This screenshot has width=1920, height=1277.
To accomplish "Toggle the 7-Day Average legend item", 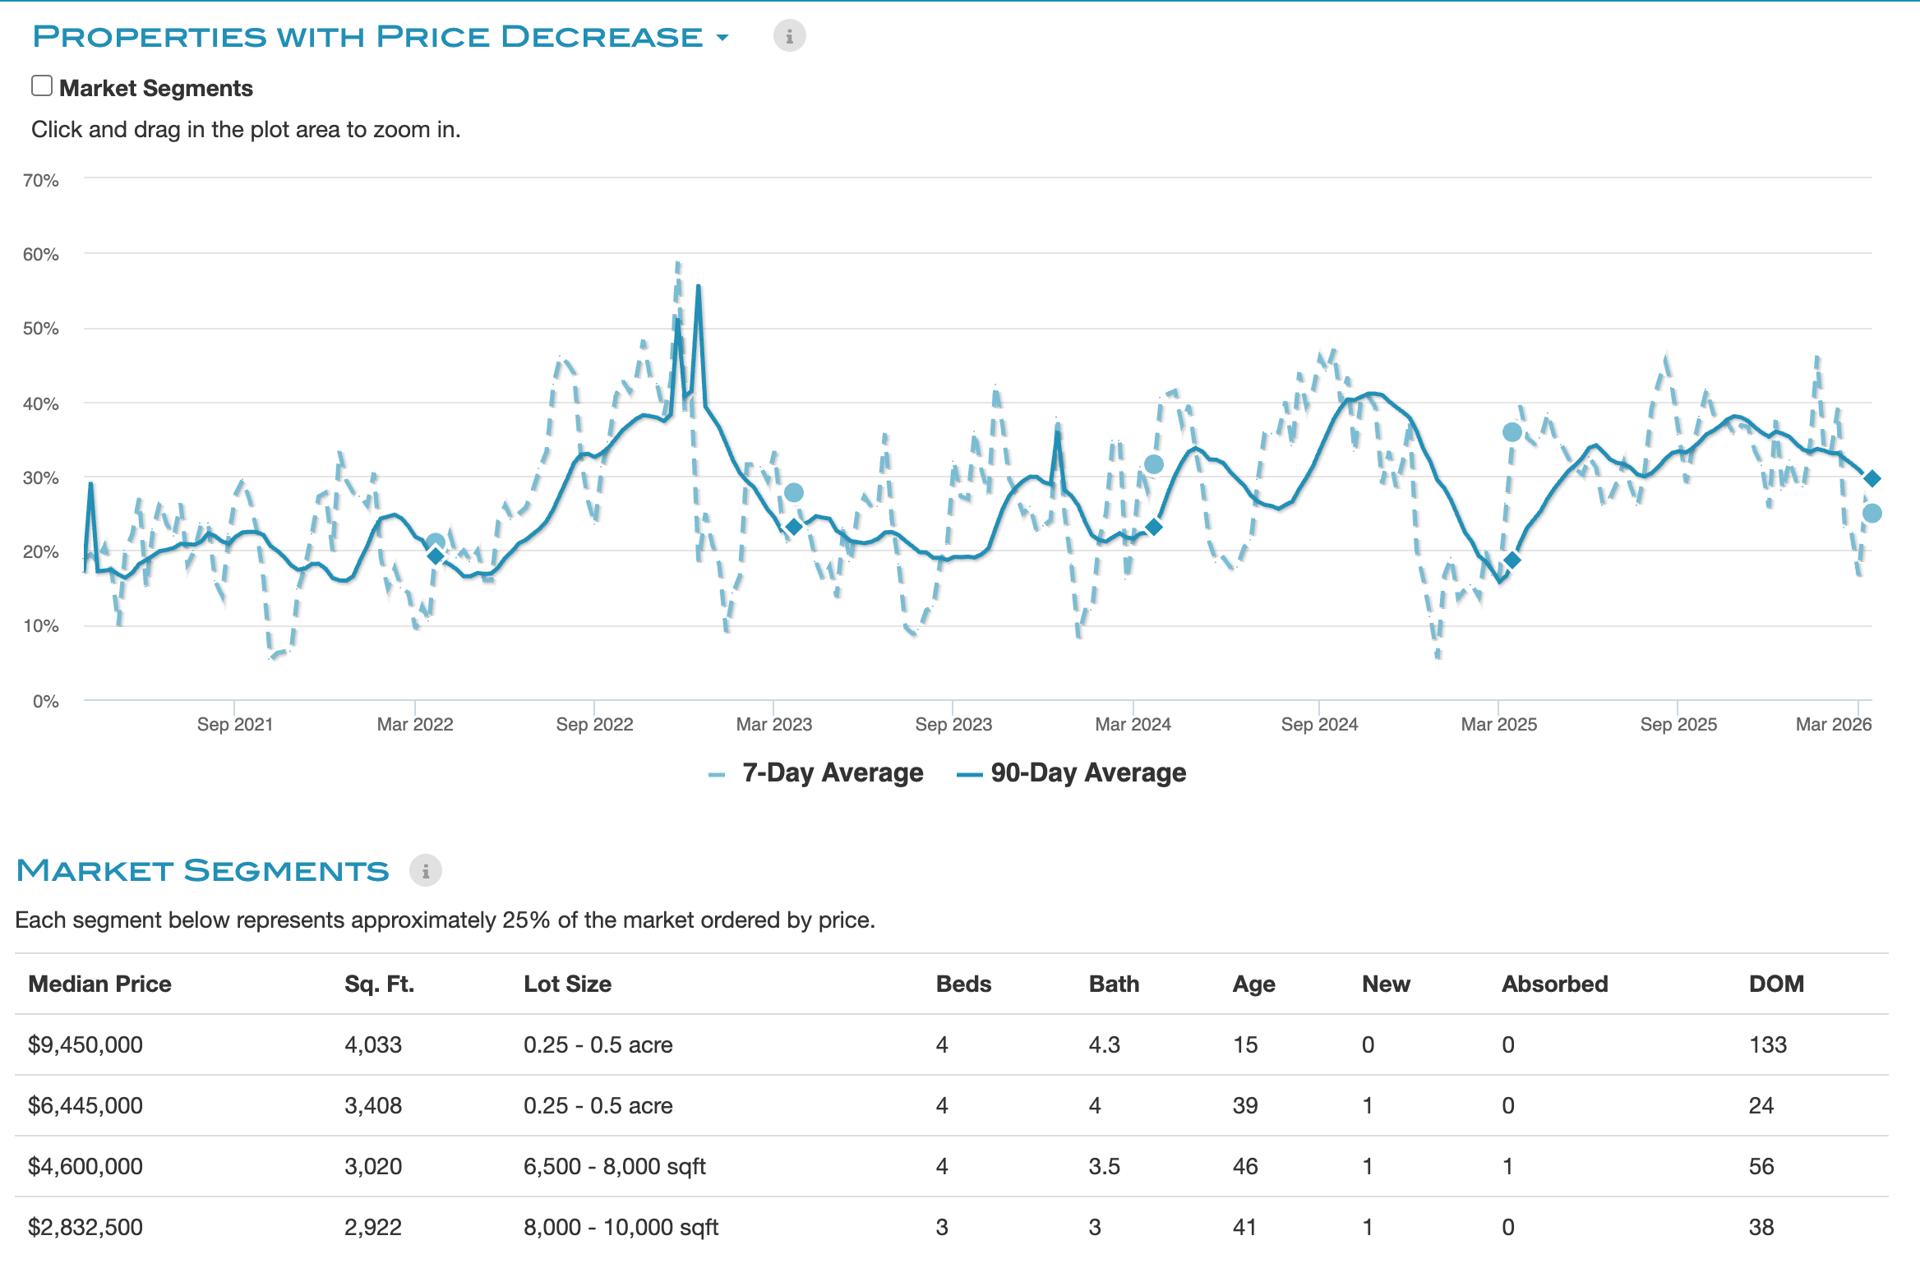I will (x=832, y=773).
